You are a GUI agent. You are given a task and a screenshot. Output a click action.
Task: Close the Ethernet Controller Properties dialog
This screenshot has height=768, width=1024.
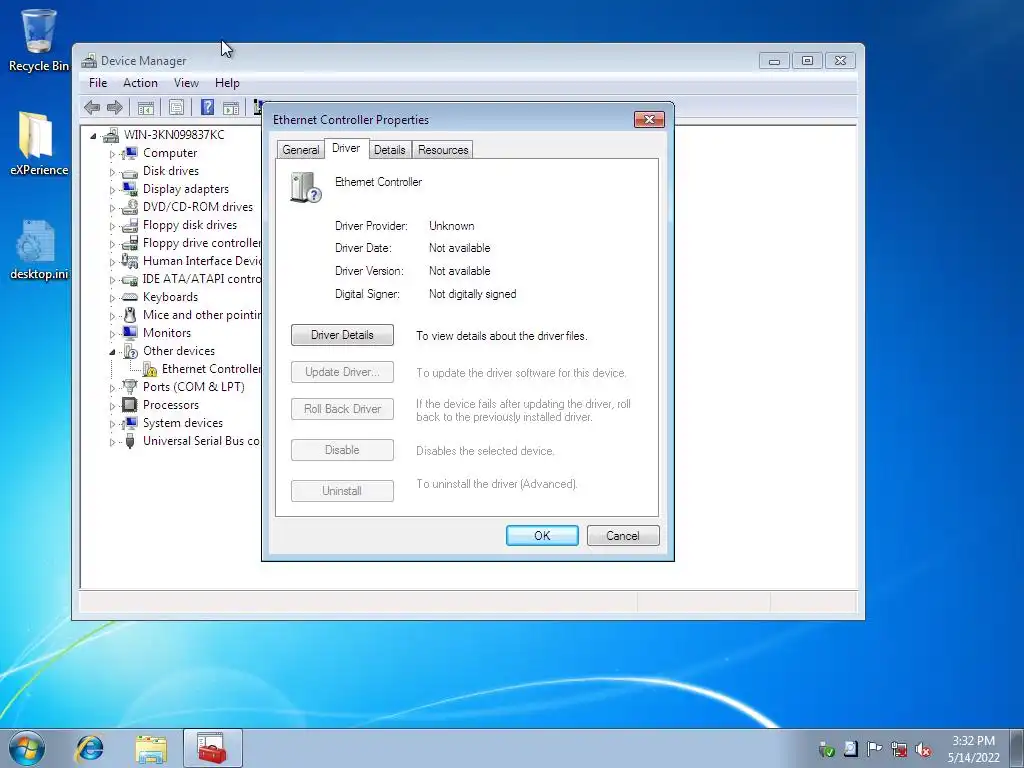tap(649, 120)
